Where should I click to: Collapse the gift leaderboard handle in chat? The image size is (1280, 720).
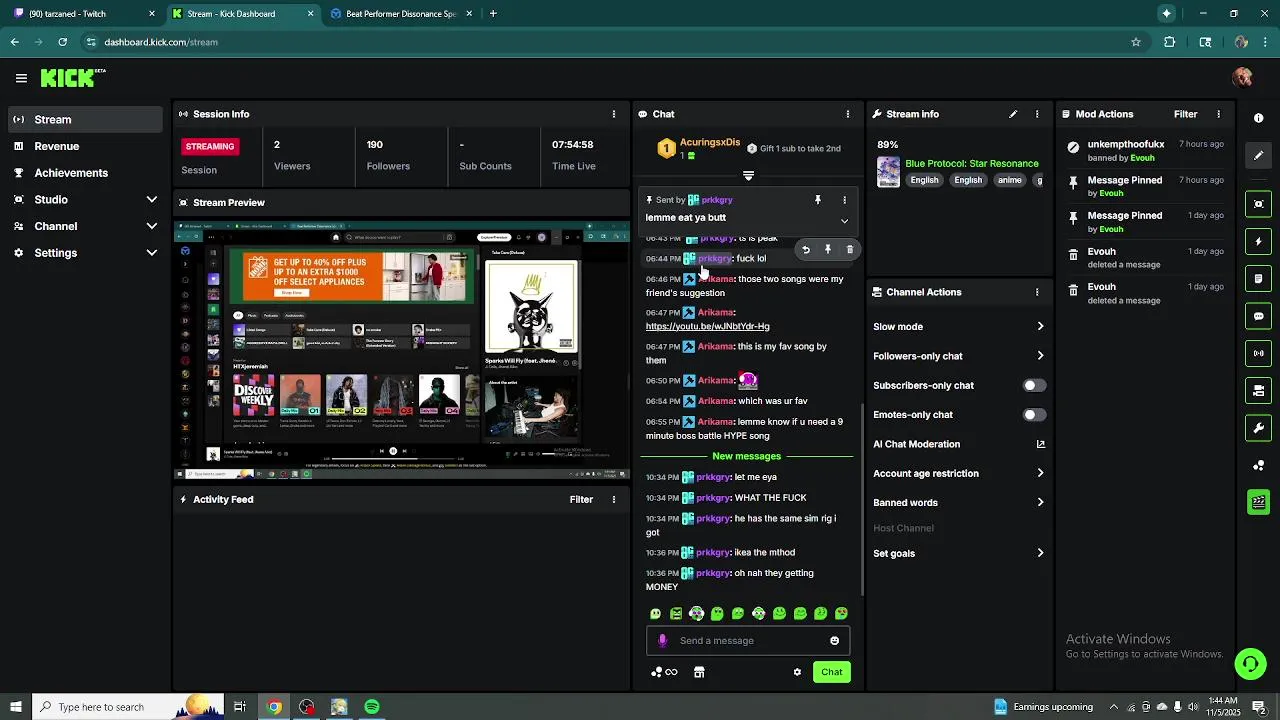coord(748,176)
